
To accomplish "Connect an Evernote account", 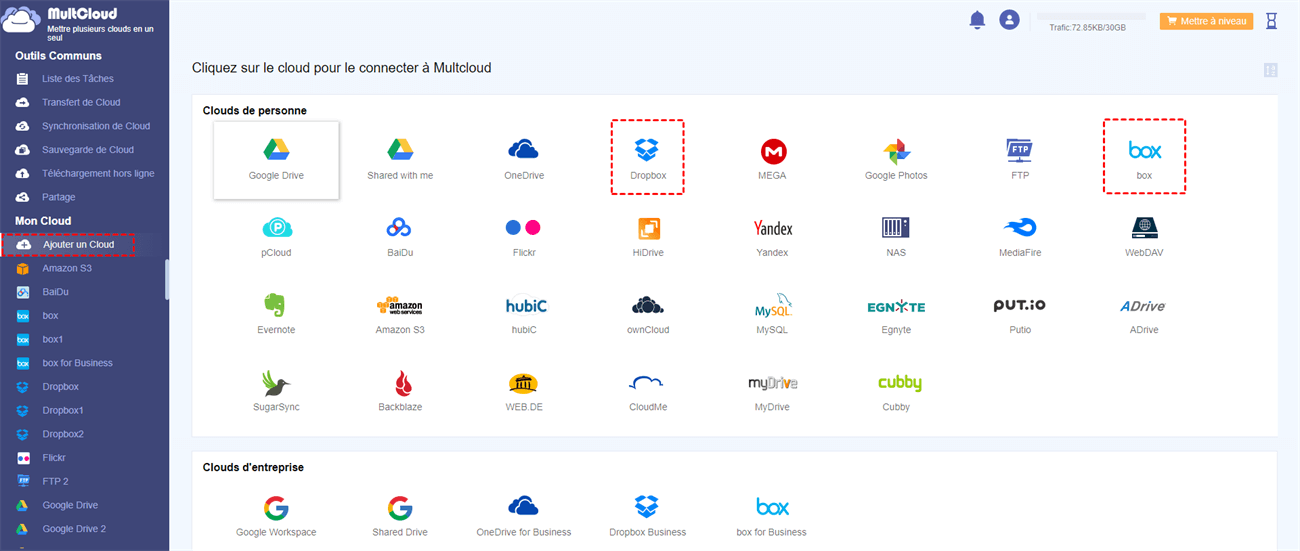I will coord(276,315).
